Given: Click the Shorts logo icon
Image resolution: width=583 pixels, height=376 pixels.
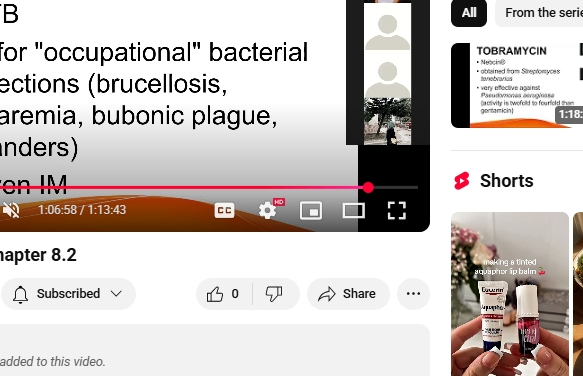Looking at the screenshot, I should click(462, 181).
